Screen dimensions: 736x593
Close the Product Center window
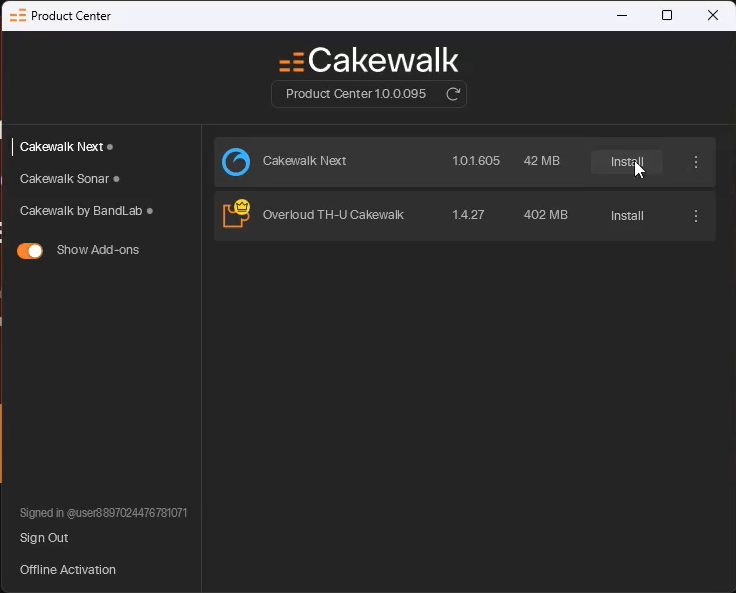(x=713, y=15)
